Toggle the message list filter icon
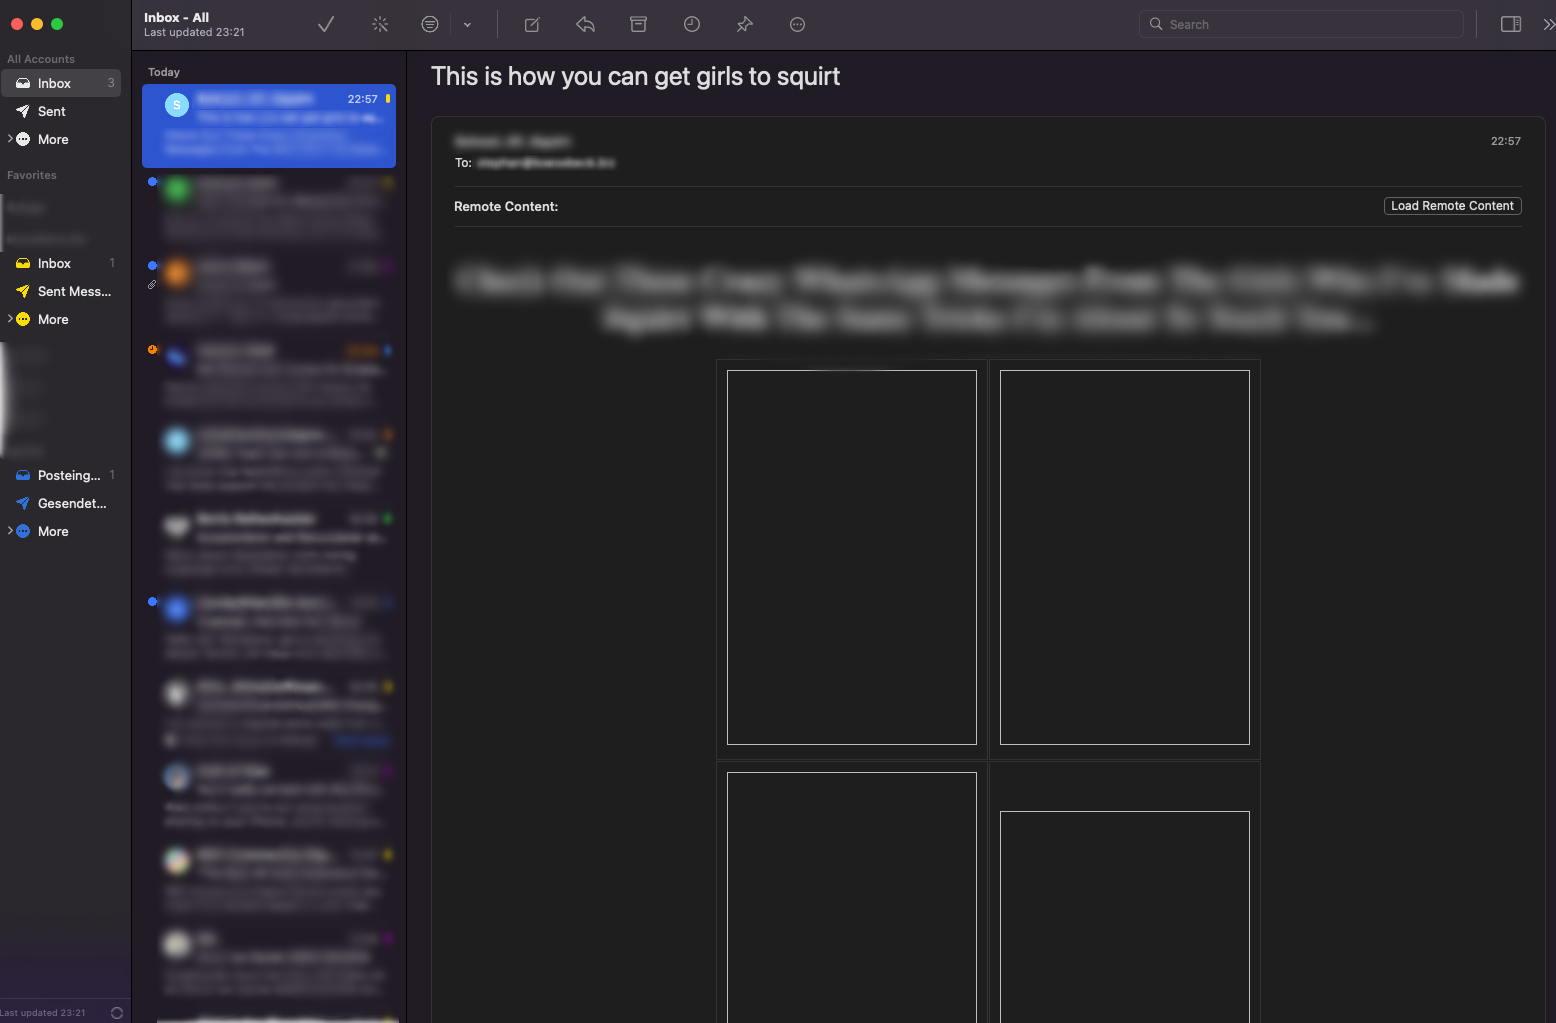This screenshot has width=1556, height=1023. pyautogui.click(x=430, y=25)
